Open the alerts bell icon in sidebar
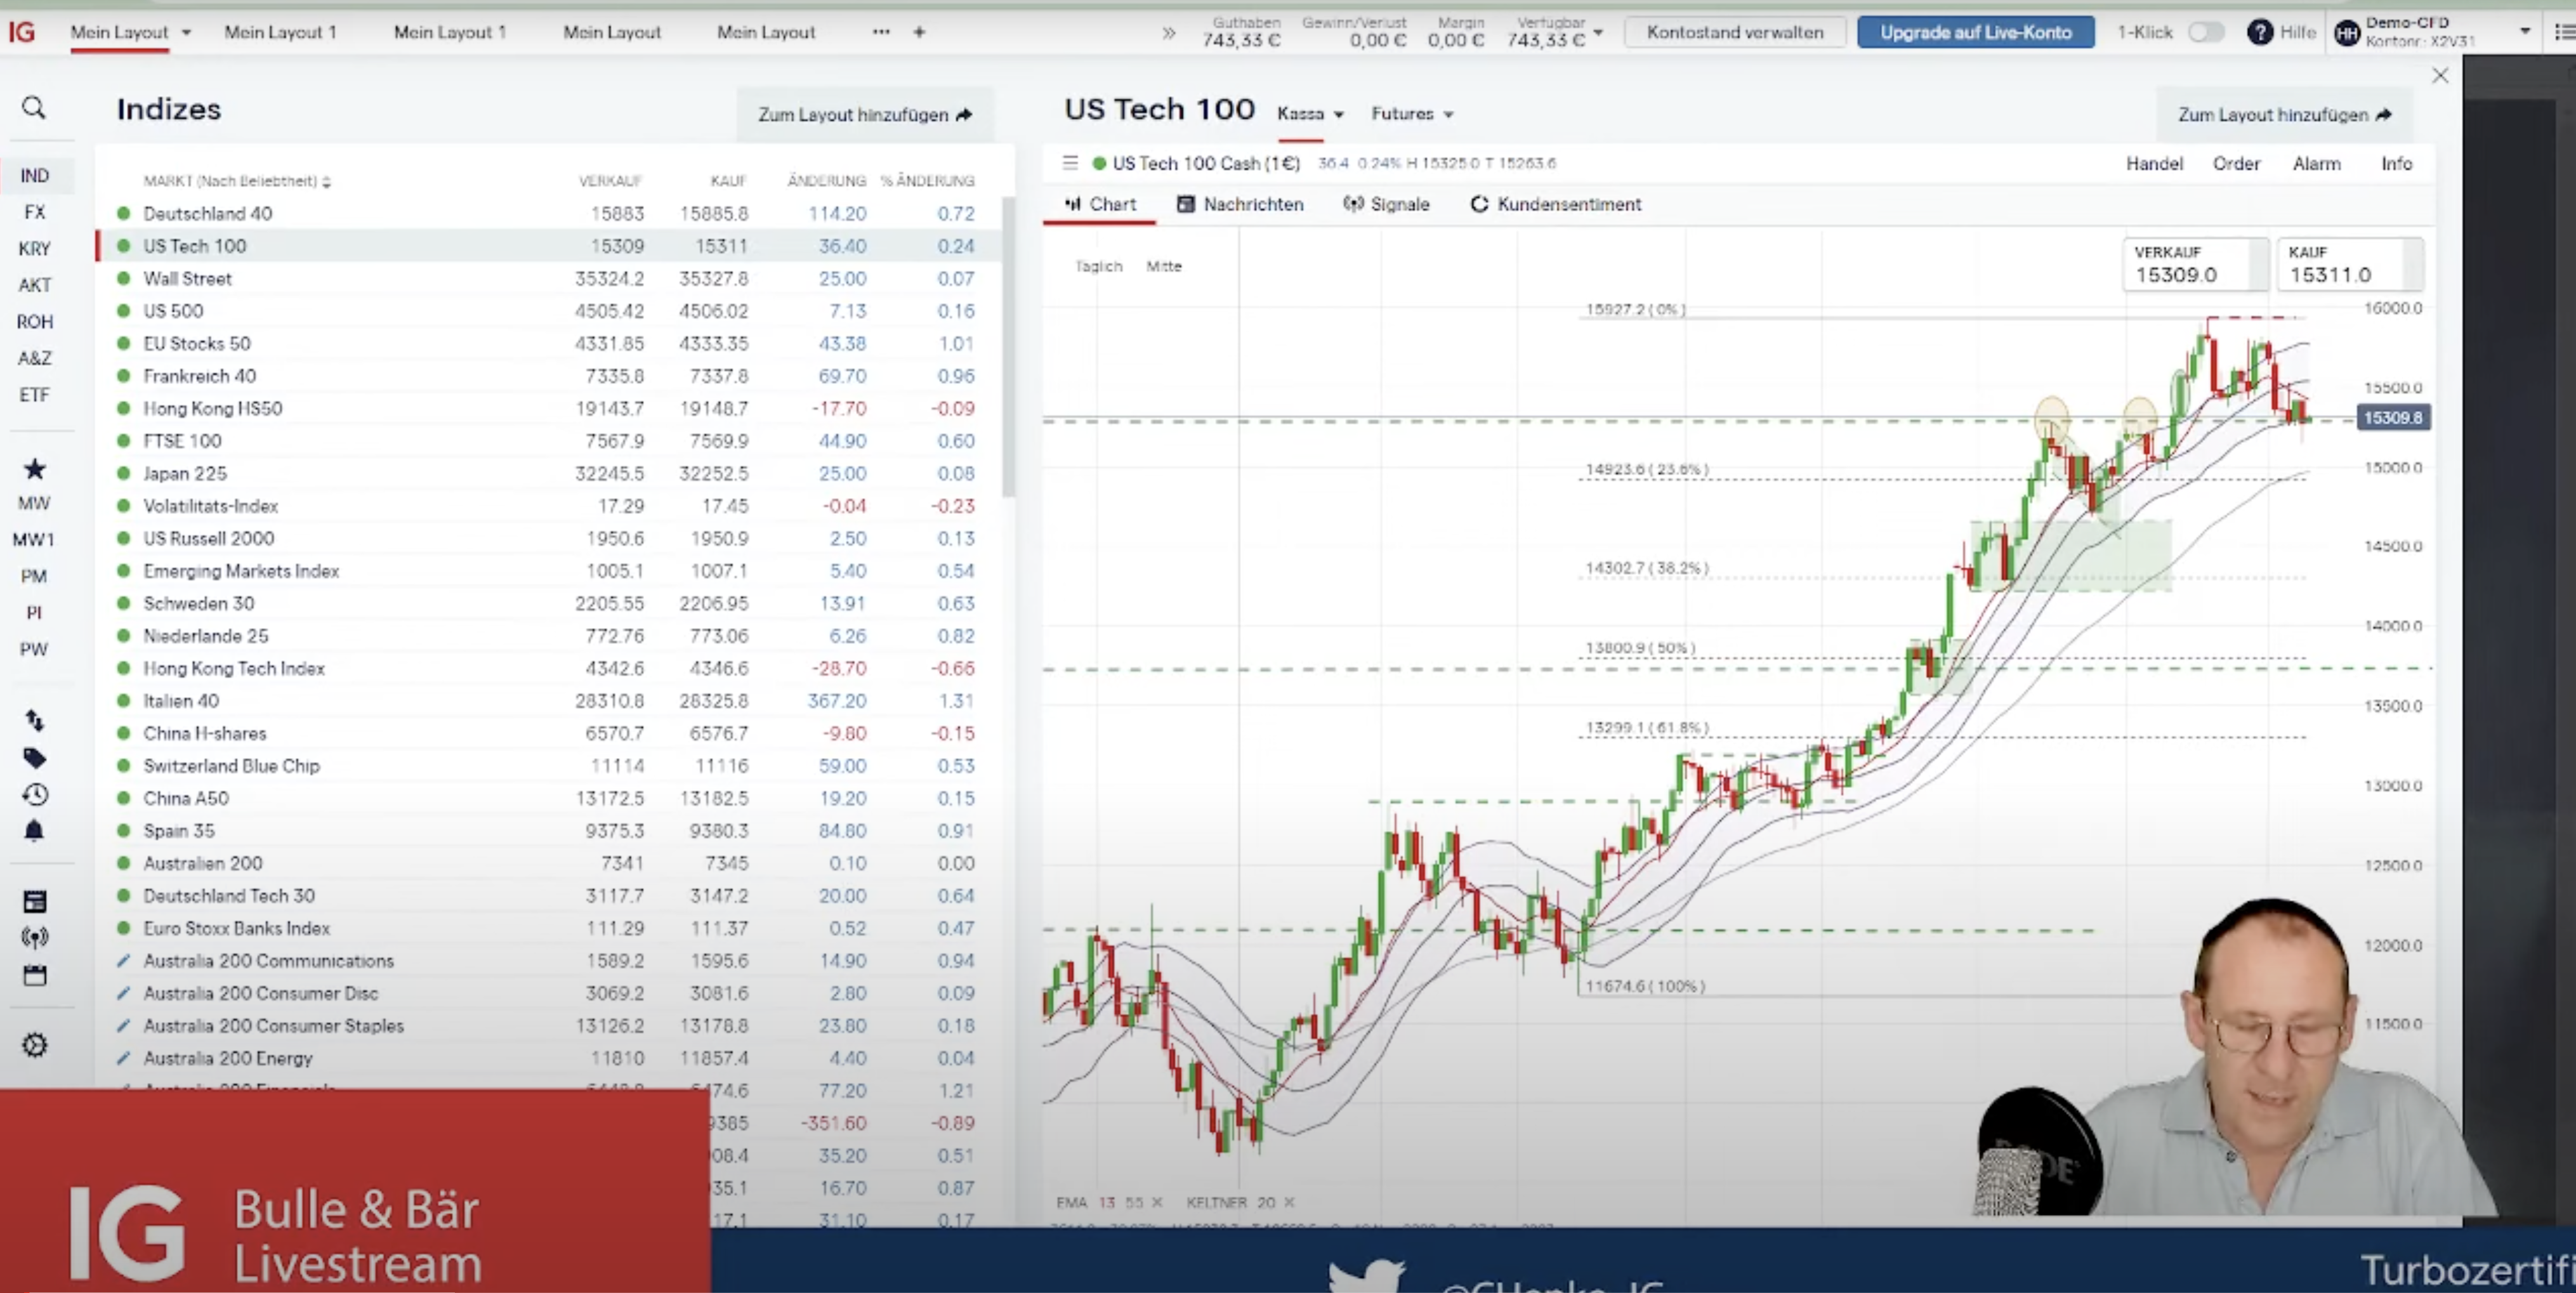This screenshot has width=2576, height=1293. [35, 830]
